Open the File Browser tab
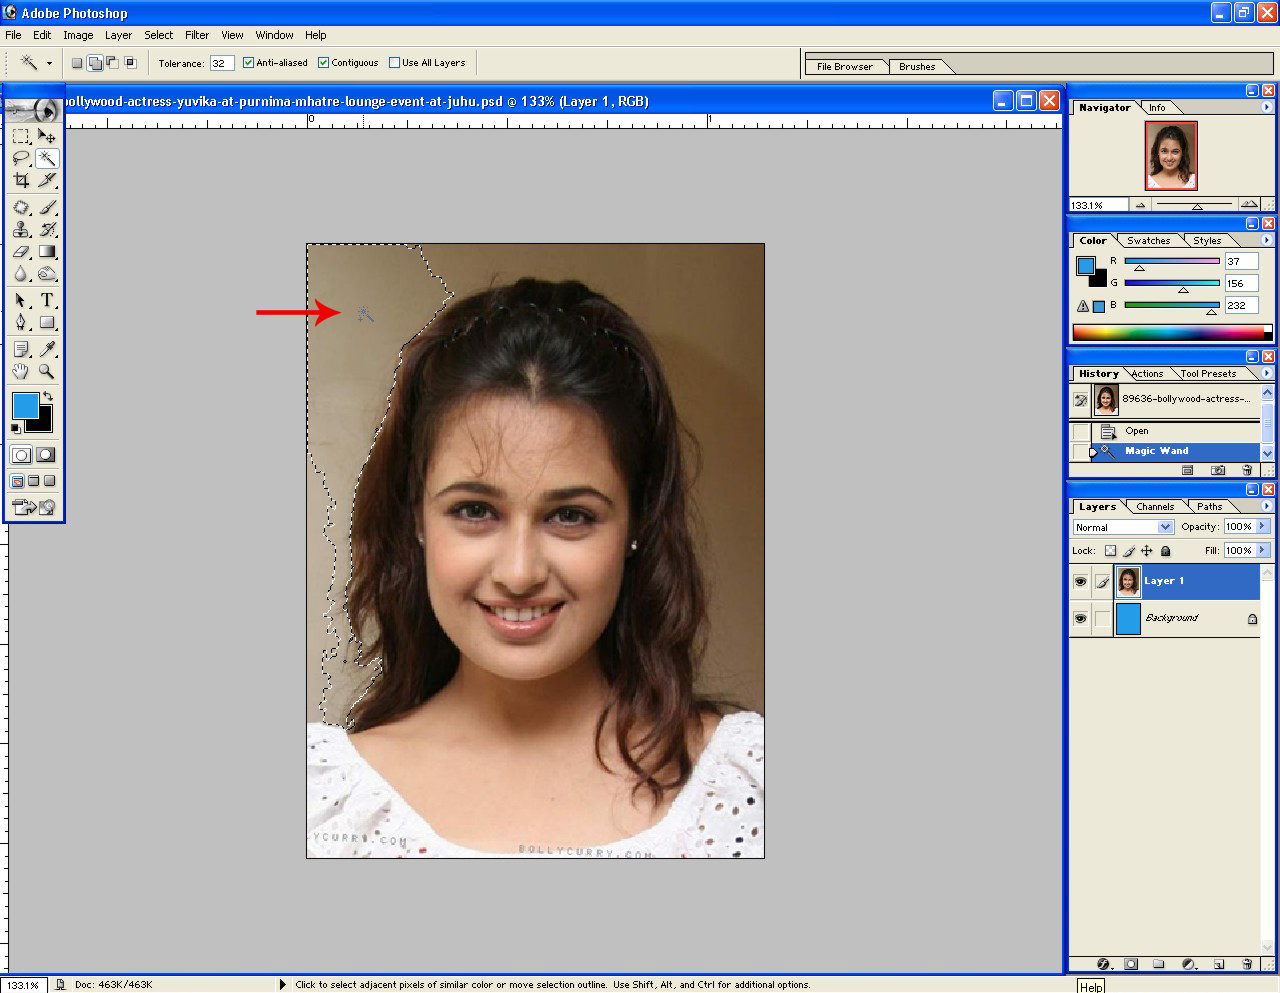The height and width of the screenshot is (993, 1280). point(845,67)
